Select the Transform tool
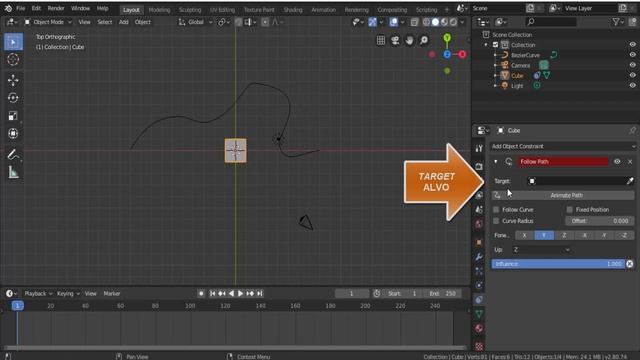This screenshot has height=360, width=640. click(13, 133)
